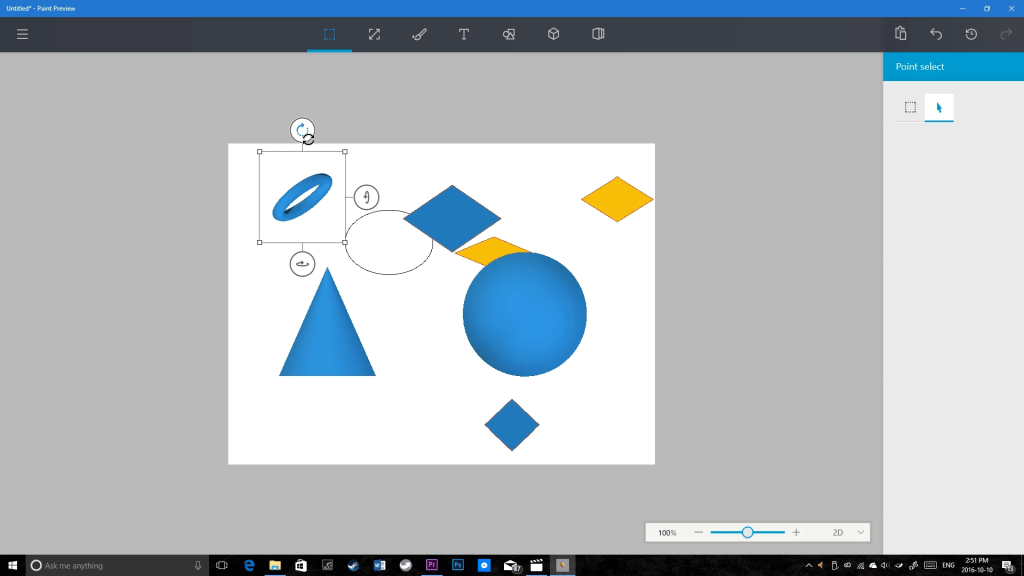This screenshot has height=576, width=1024.
Task: Select the blue cone shape
Action: (x=327, y=333)
